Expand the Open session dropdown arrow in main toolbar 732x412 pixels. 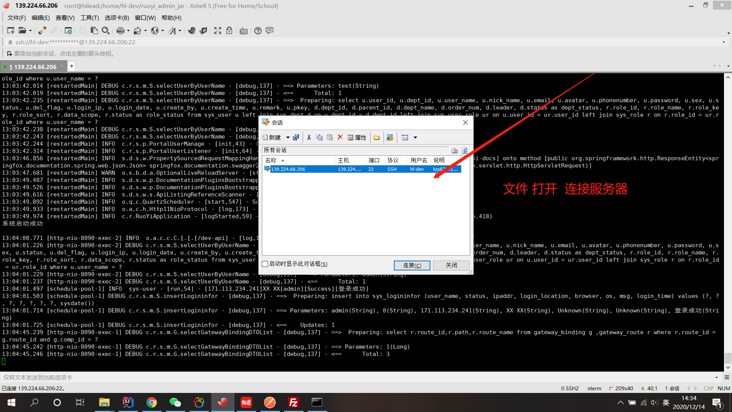click(x=30, y=31)
